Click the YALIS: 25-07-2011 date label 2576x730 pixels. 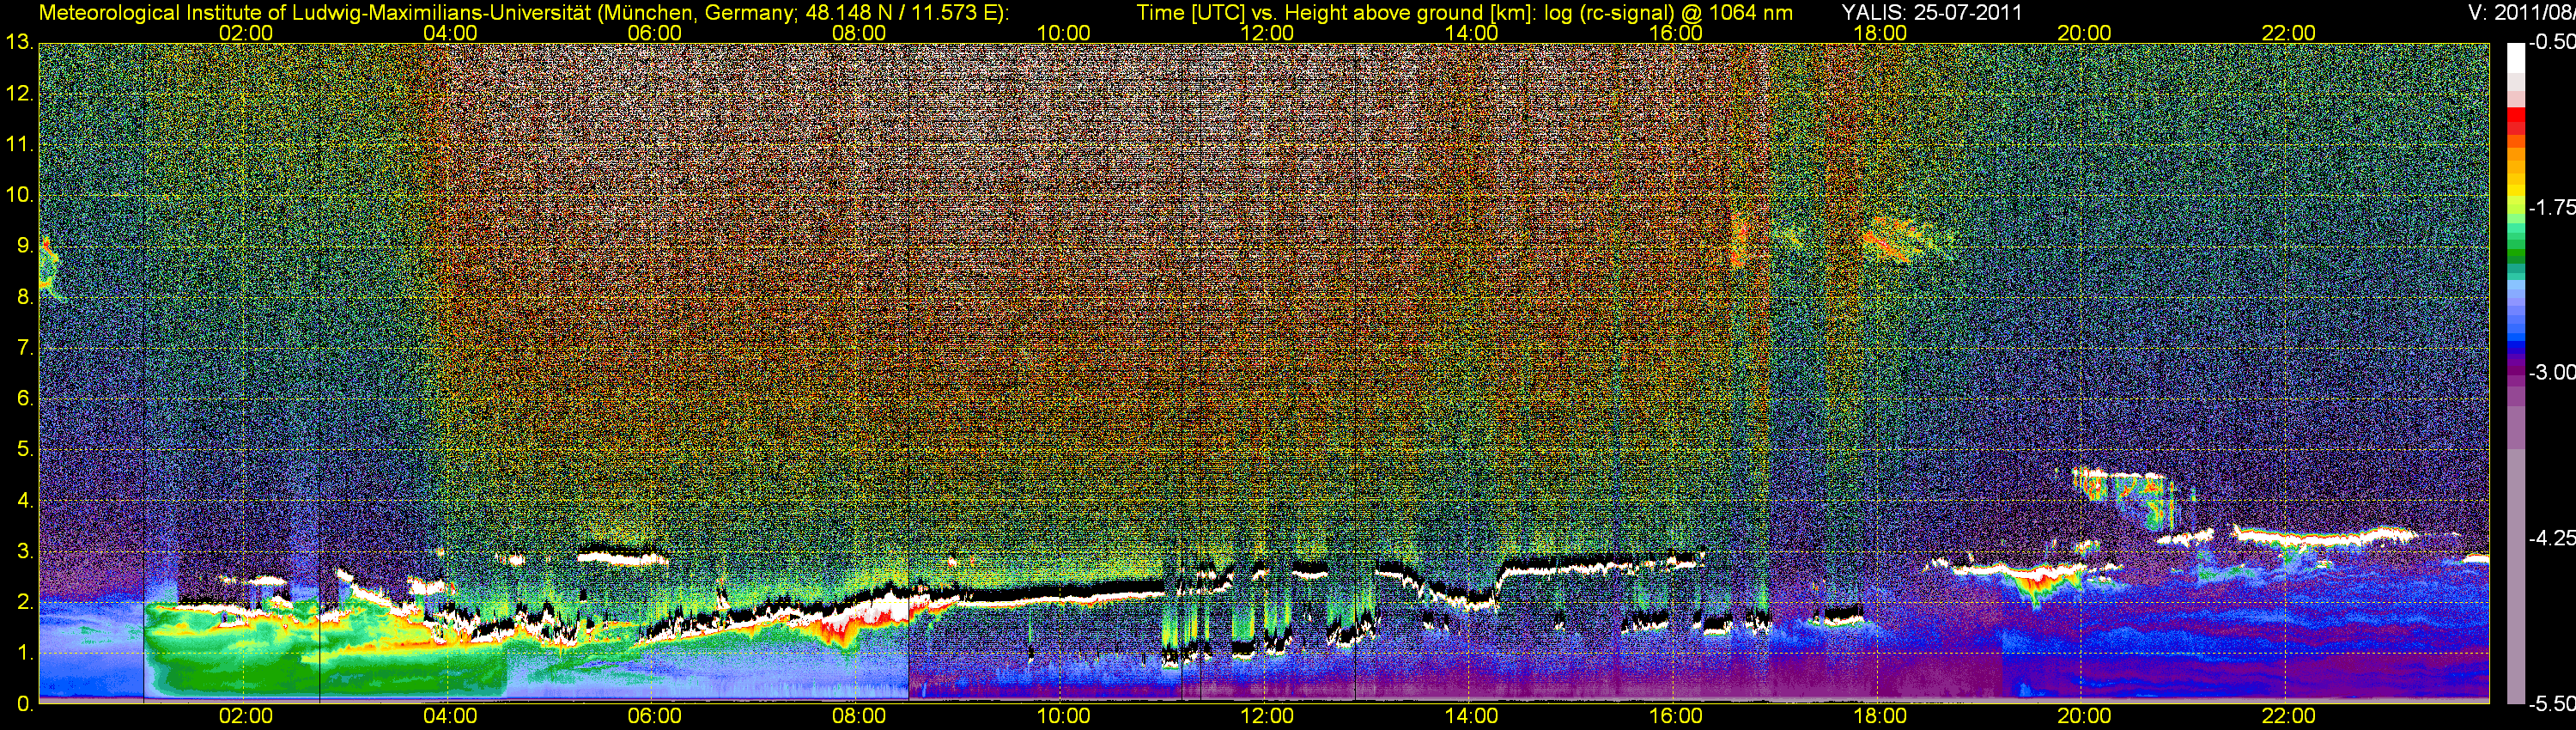tap(1931, 13)
